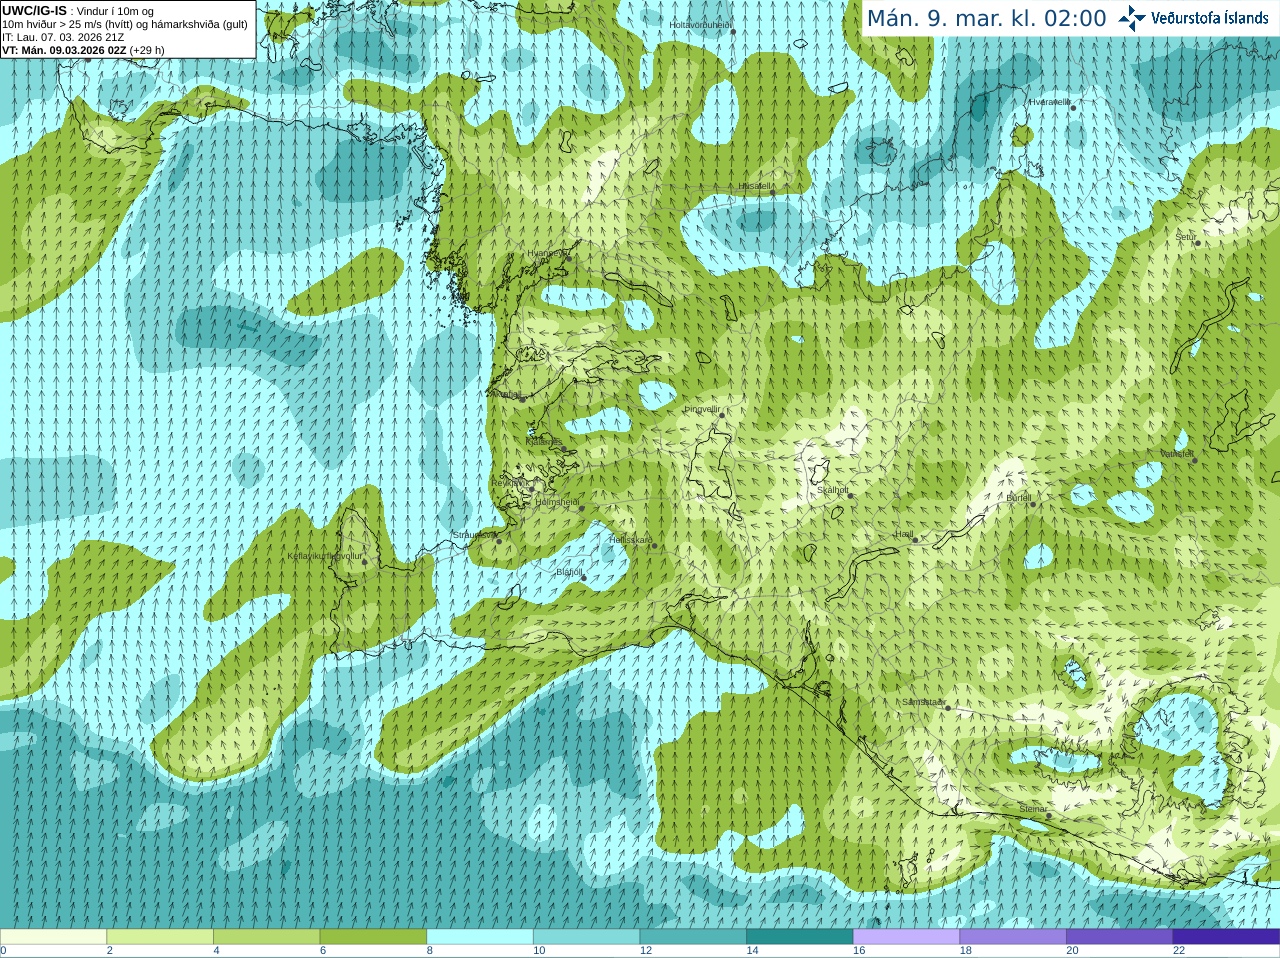Click the date header 'Mán. 9. mar. kl. 02:00'
Viewport: 1280px width, 958px height.
(x=986, y=19)
